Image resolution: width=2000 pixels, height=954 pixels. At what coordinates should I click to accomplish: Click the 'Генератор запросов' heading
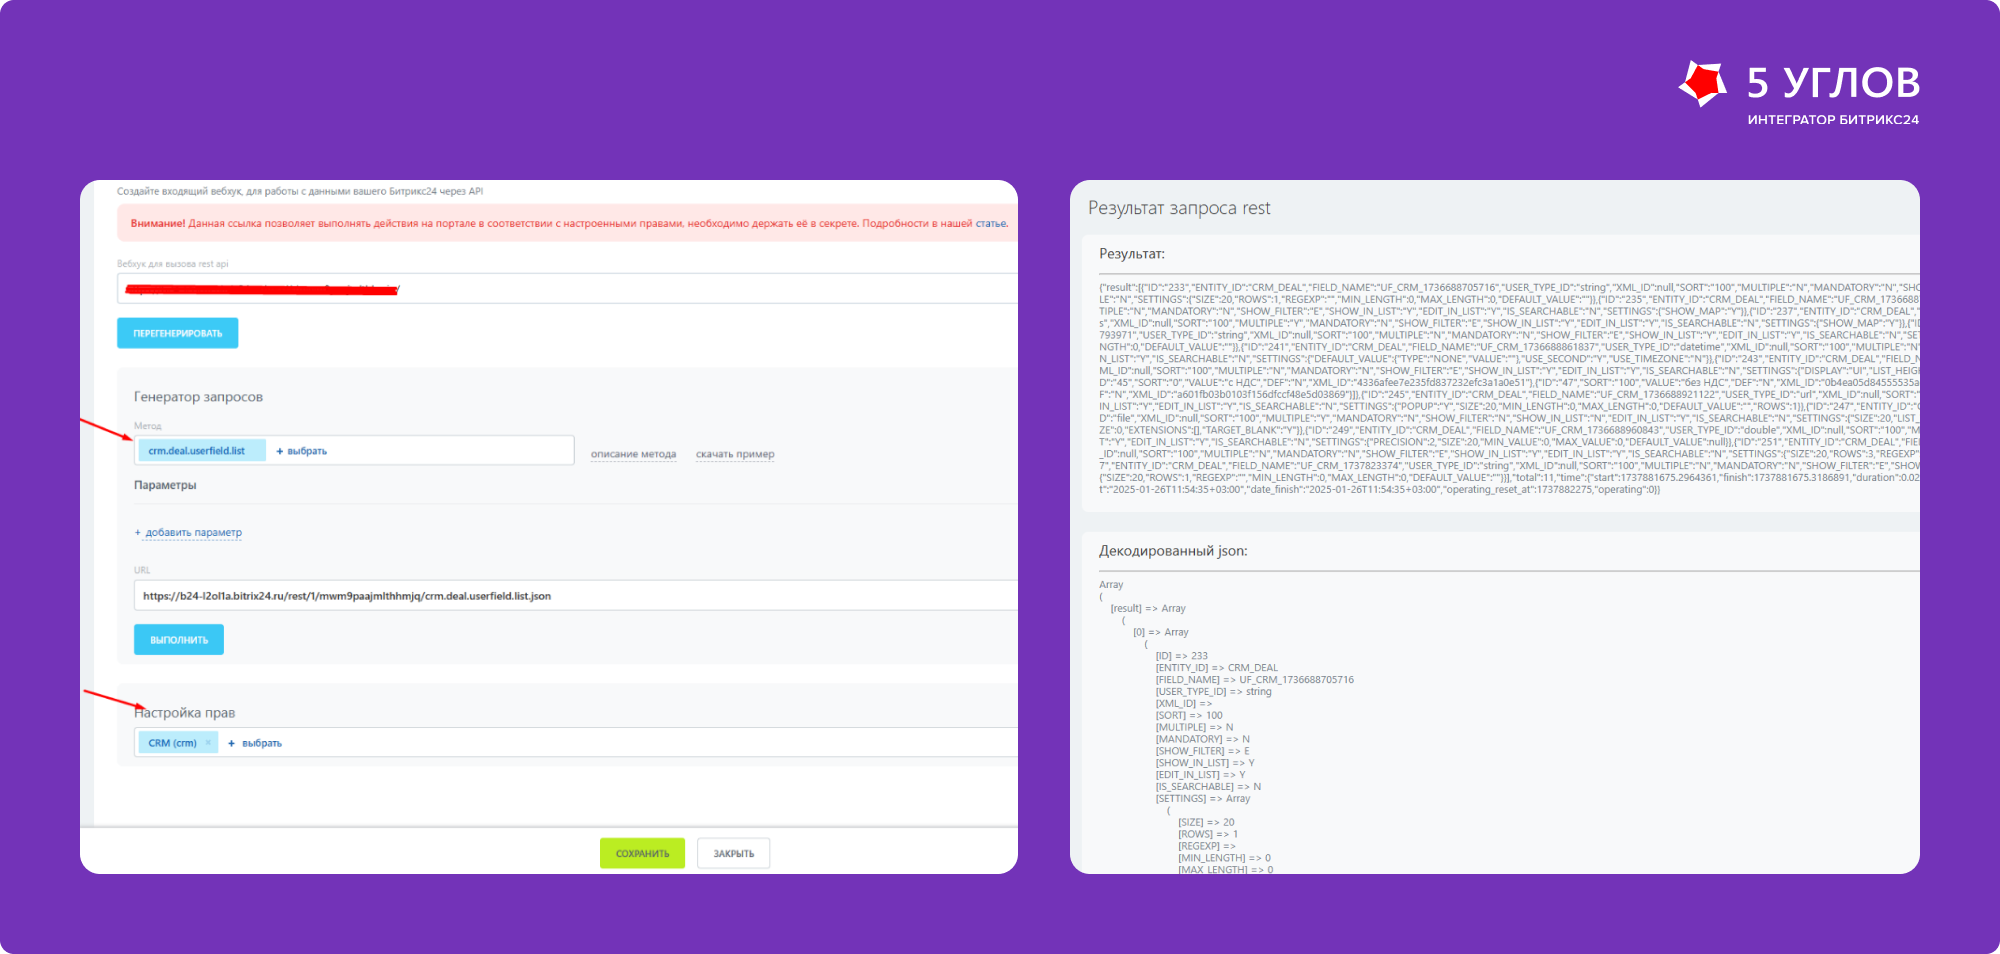pos(198,397)
